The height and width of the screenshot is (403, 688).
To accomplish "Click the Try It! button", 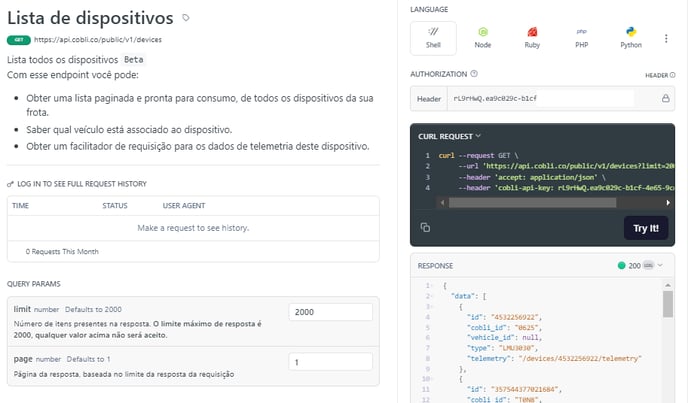I will tap(646, 228).
